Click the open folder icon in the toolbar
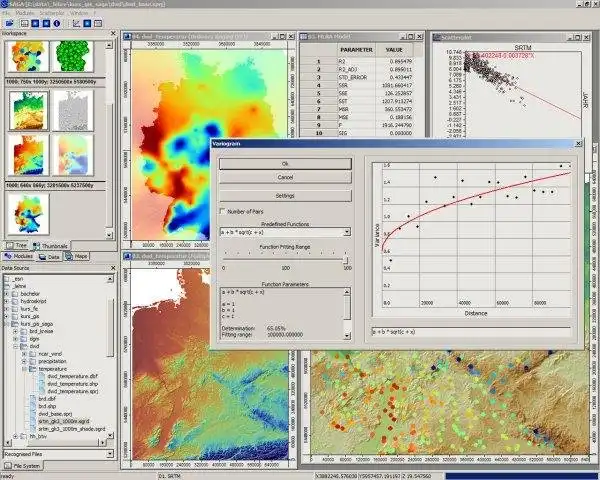This screenshot has height=480, width=600. (8, 23)
